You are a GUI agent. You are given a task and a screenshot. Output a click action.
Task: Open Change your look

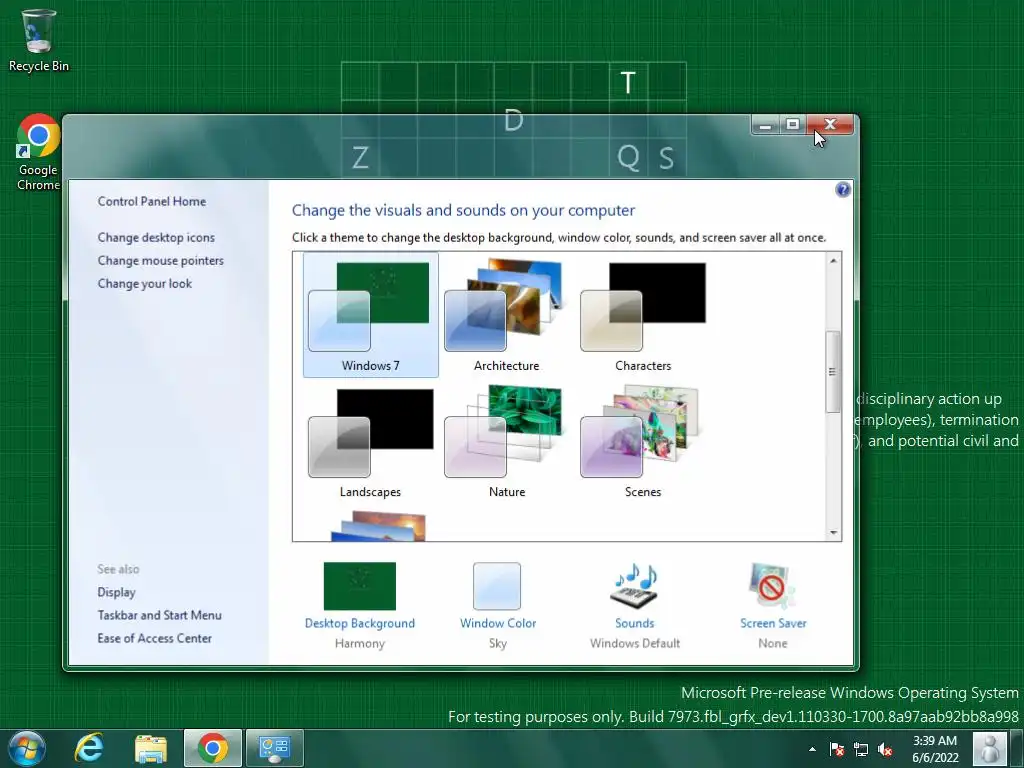(x=144, y=283)
